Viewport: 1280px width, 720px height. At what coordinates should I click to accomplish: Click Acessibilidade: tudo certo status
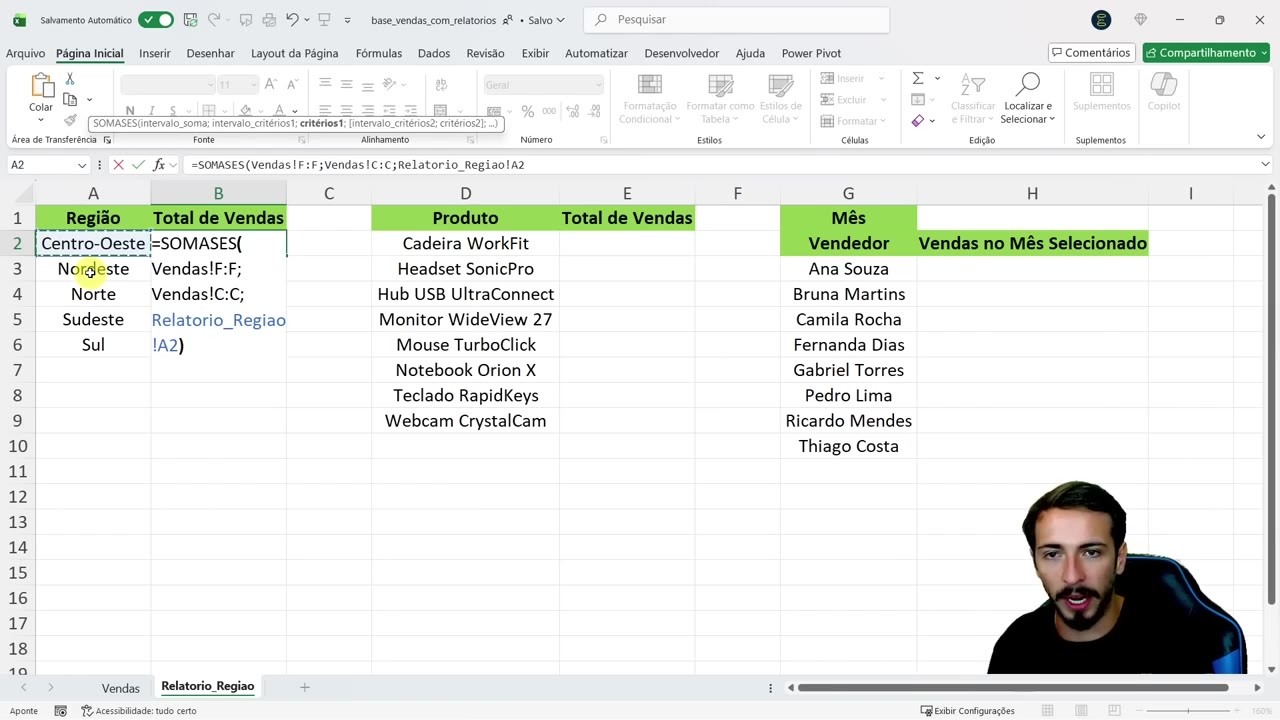139,711
